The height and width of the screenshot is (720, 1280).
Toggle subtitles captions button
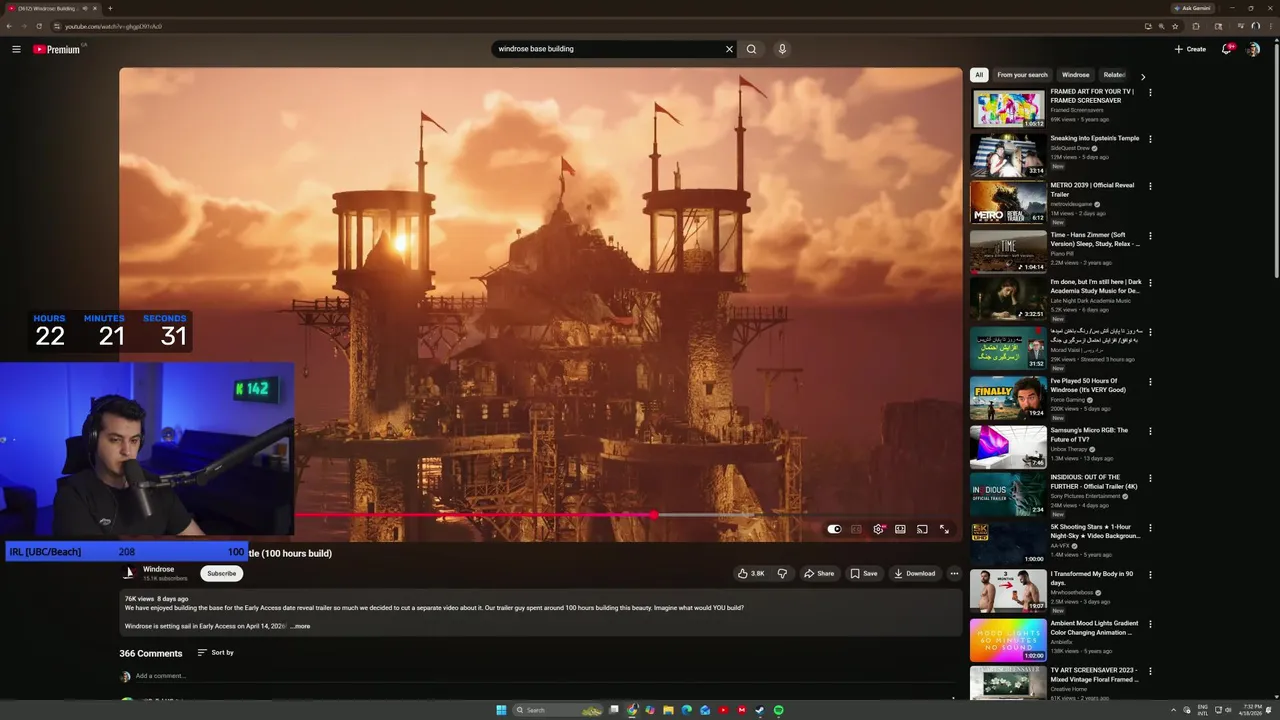click(x=856, y=529)
